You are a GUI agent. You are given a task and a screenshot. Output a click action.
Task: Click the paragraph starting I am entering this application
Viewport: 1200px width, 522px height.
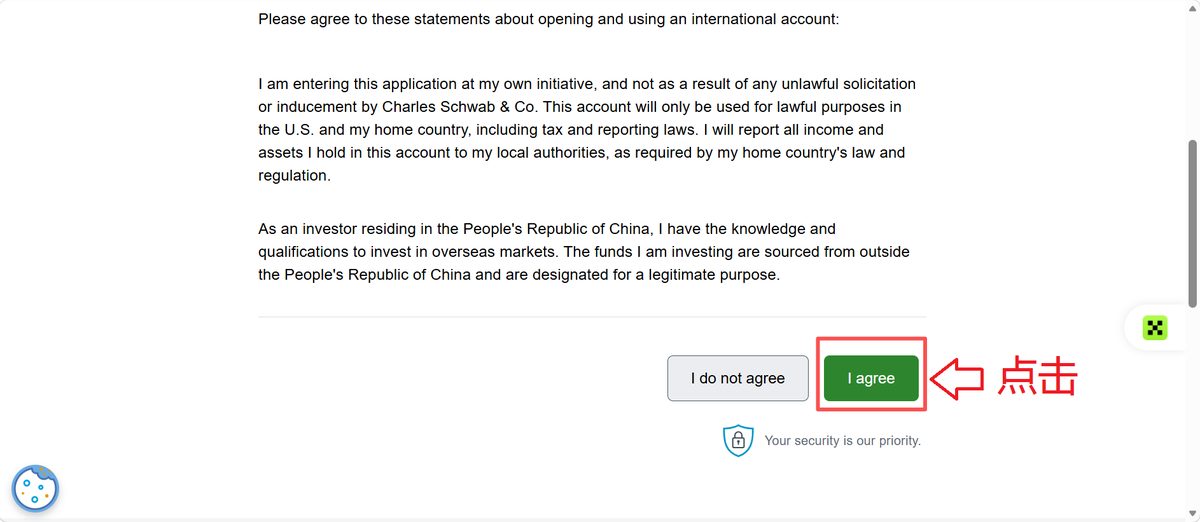pos(587,130)
